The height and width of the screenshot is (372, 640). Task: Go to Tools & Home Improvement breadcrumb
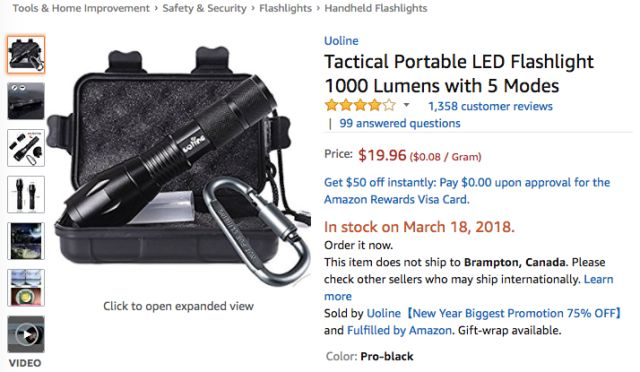81,8
